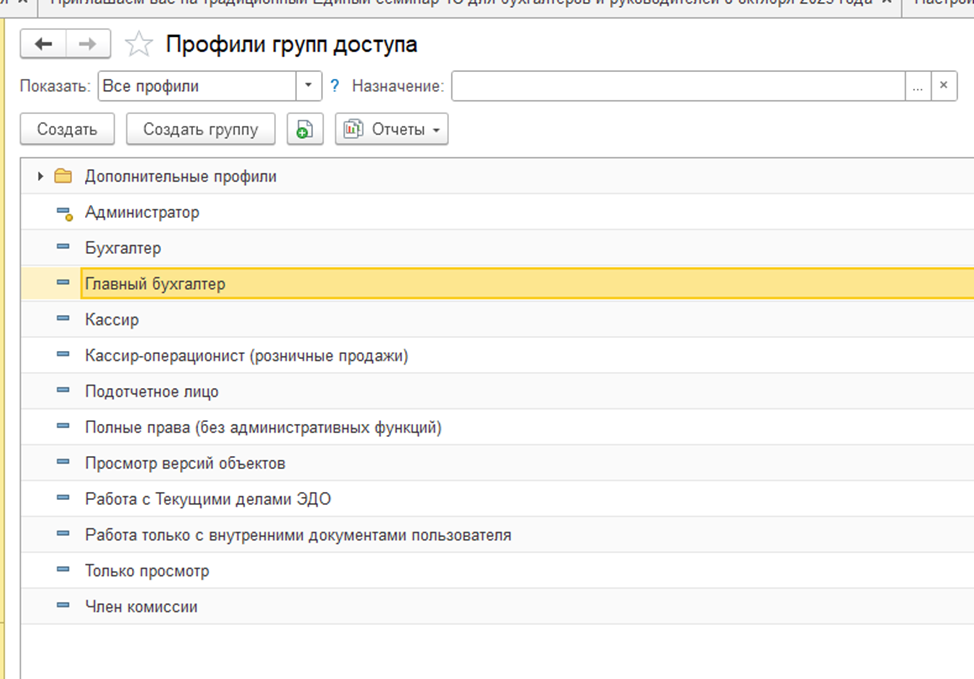
Task: Open the Назначение selection ellipsis button
Action: (x=917, y=86)
